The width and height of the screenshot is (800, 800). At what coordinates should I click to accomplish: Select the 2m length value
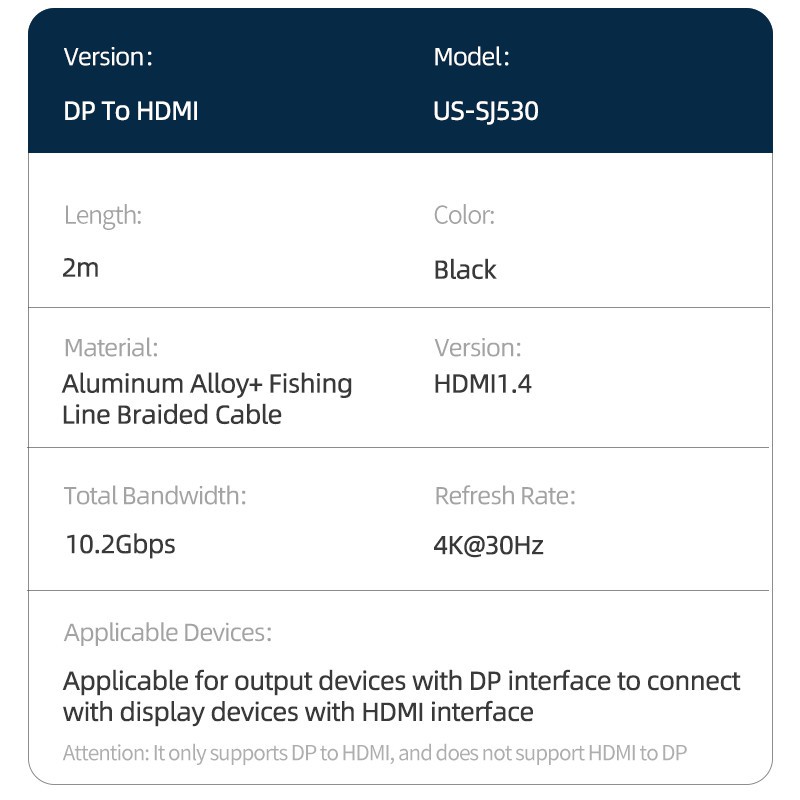[81, 268]
